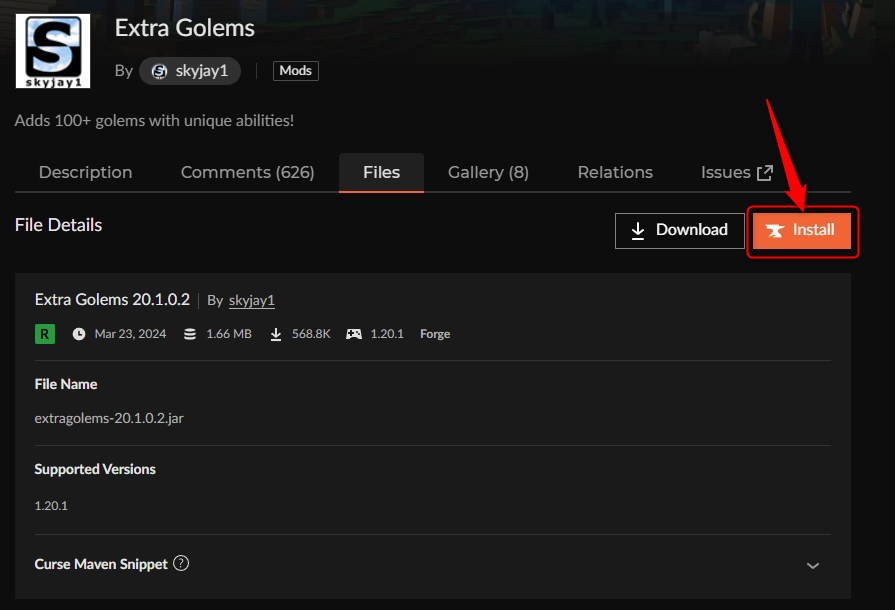The width and height of the screenshot is (895, 610).
Task: Click the 1.66 MB file size text
Action: coord(229,334)
